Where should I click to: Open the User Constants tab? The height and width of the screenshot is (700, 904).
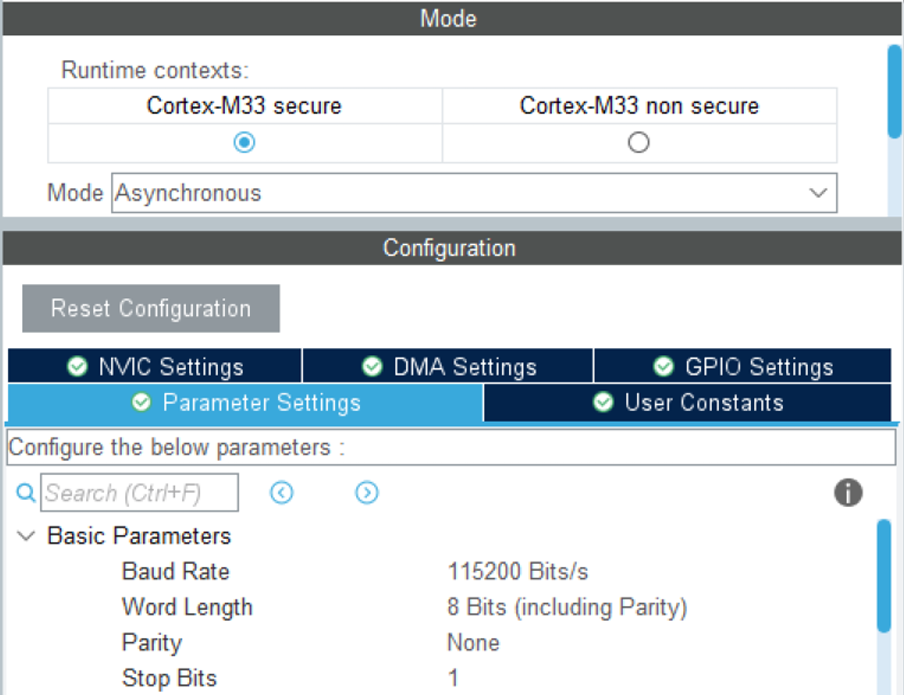coord(688,402)
